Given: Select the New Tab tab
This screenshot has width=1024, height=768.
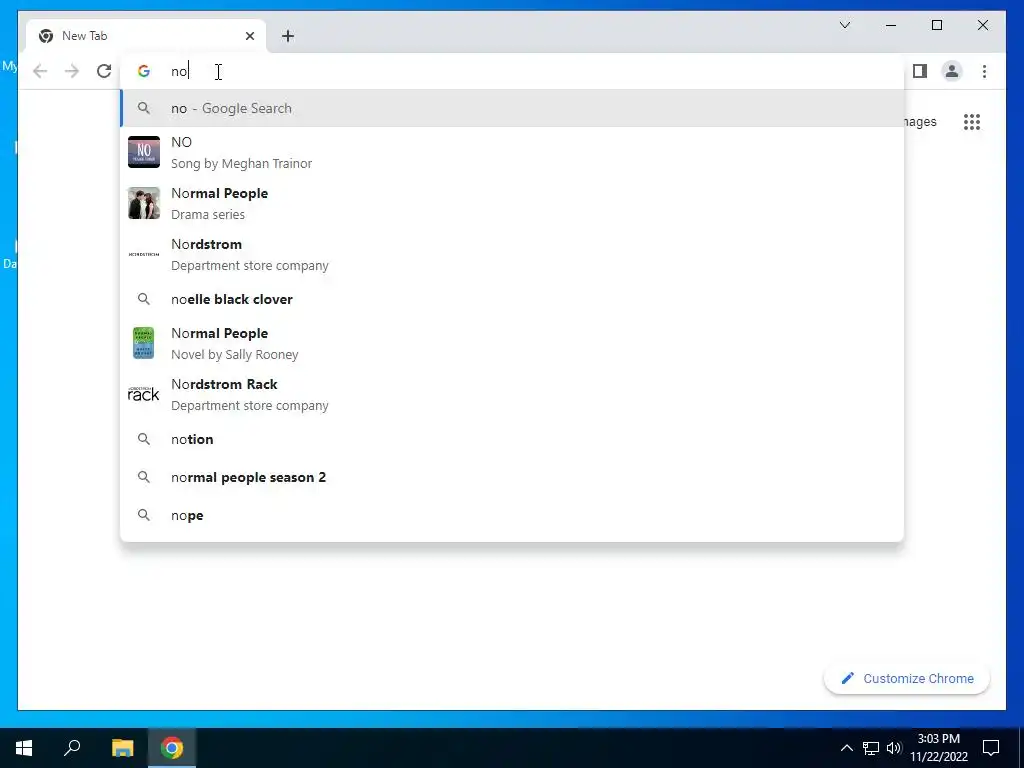Looking at the screenshot, I should point(146,36).
